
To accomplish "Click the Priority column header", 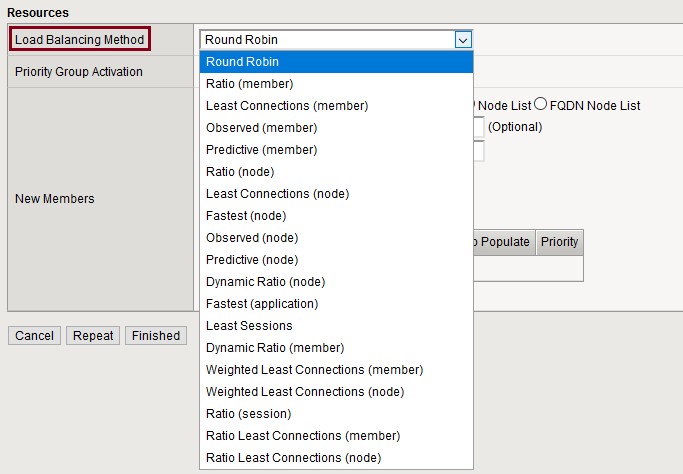I will tap(559, 242).
